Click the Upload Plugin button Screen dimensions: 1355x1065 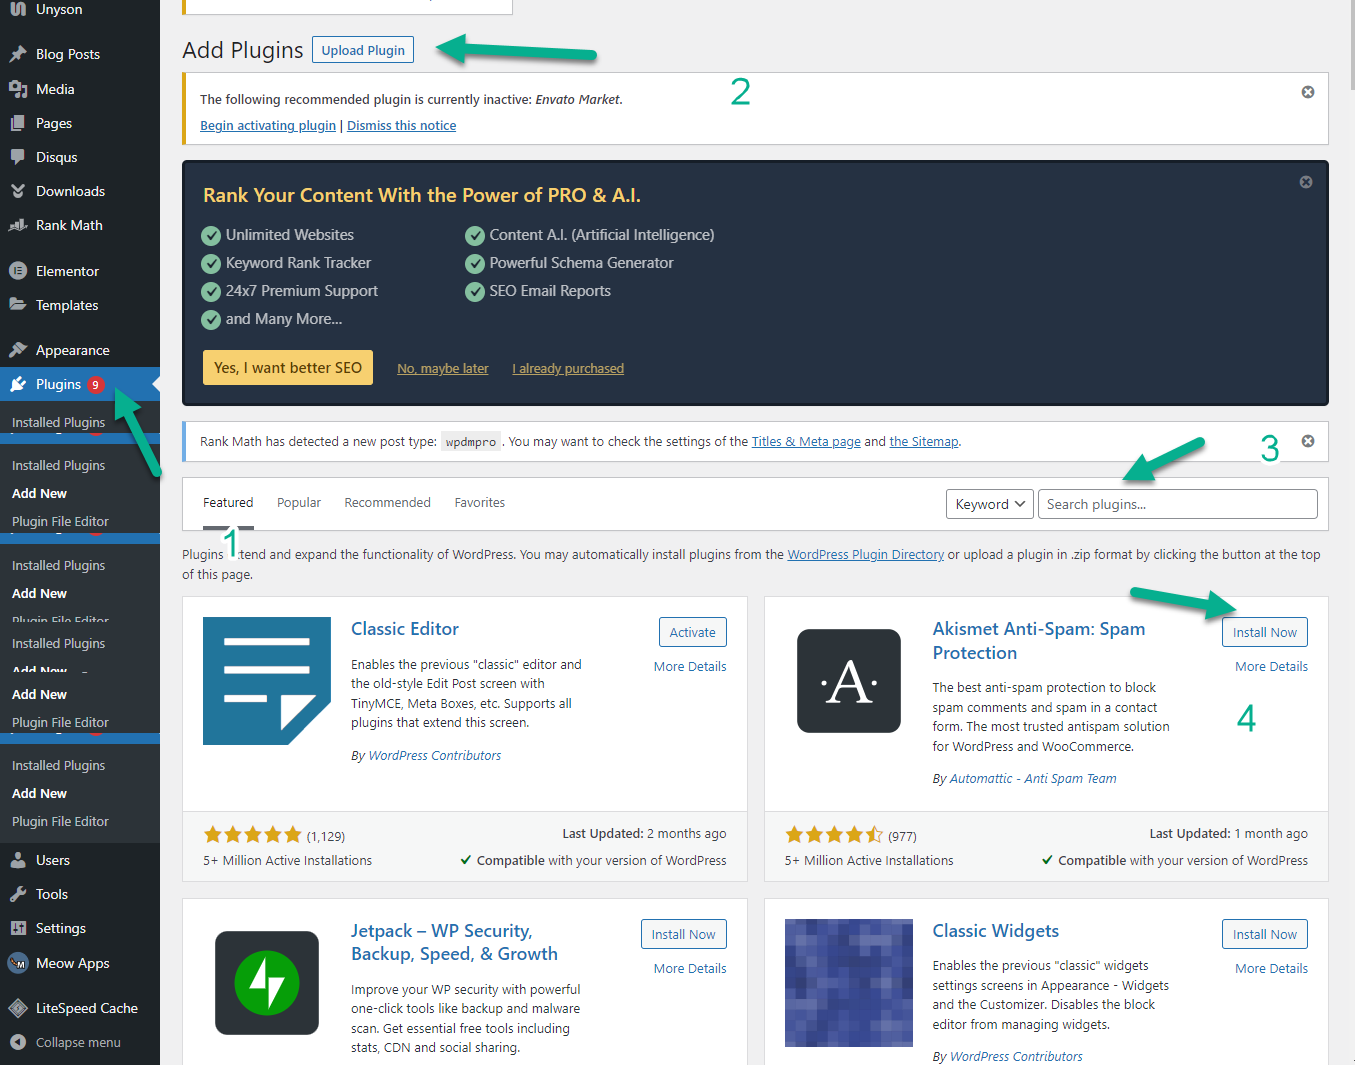click(x=363, y=50)
